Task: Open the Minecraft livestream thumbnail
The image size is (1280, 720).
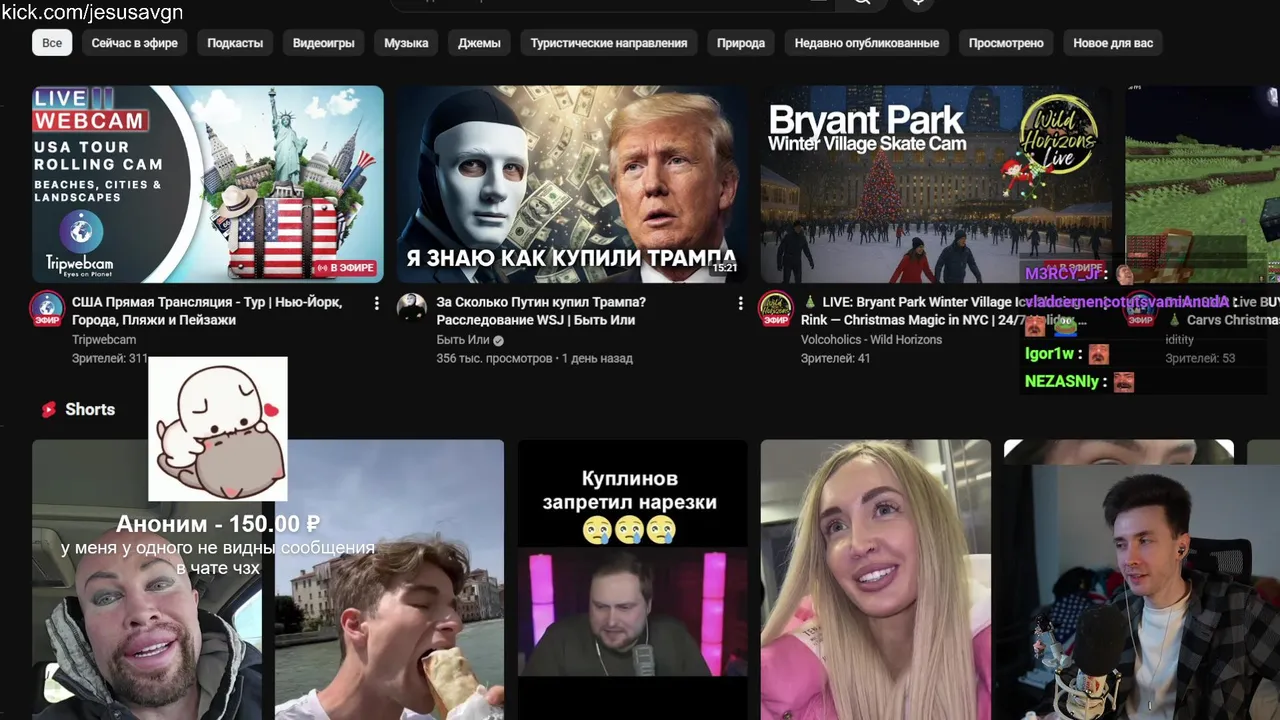Action: (1202, 184)
